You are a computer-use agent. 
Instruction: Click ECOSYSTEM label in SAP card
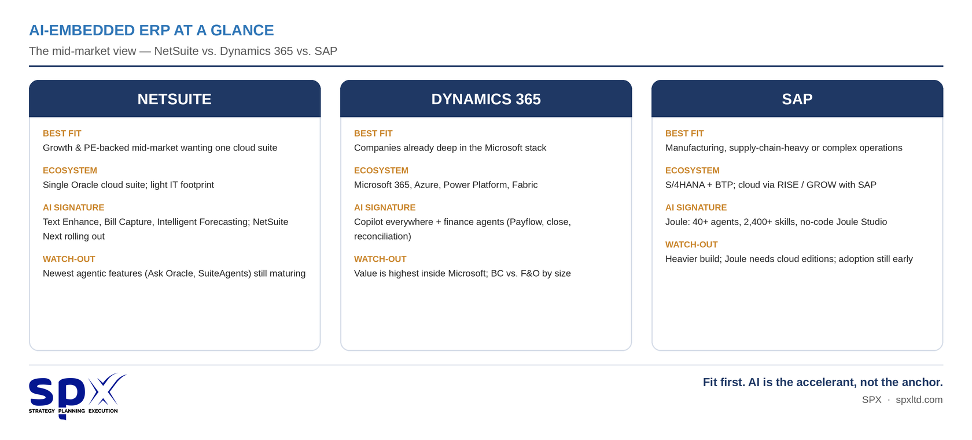(x=692, y=170)
